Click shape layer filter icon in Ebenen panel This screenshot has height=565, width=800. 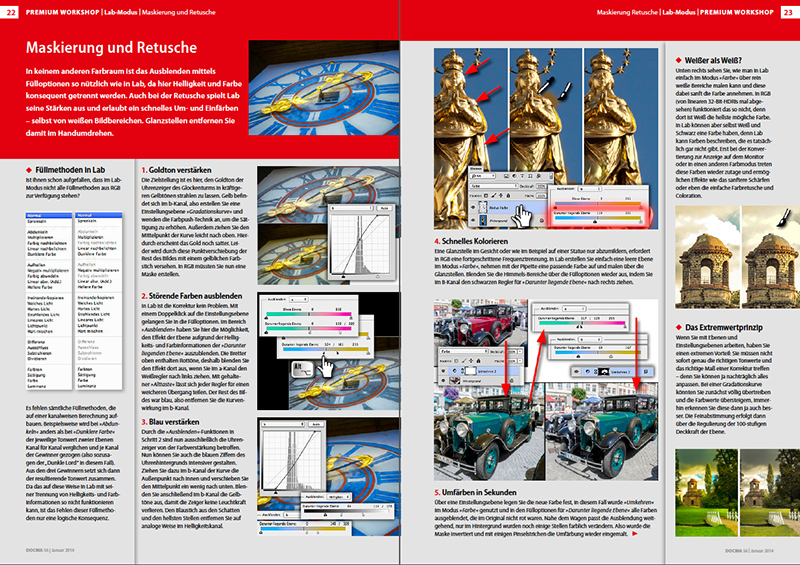(x=530, y=176)
